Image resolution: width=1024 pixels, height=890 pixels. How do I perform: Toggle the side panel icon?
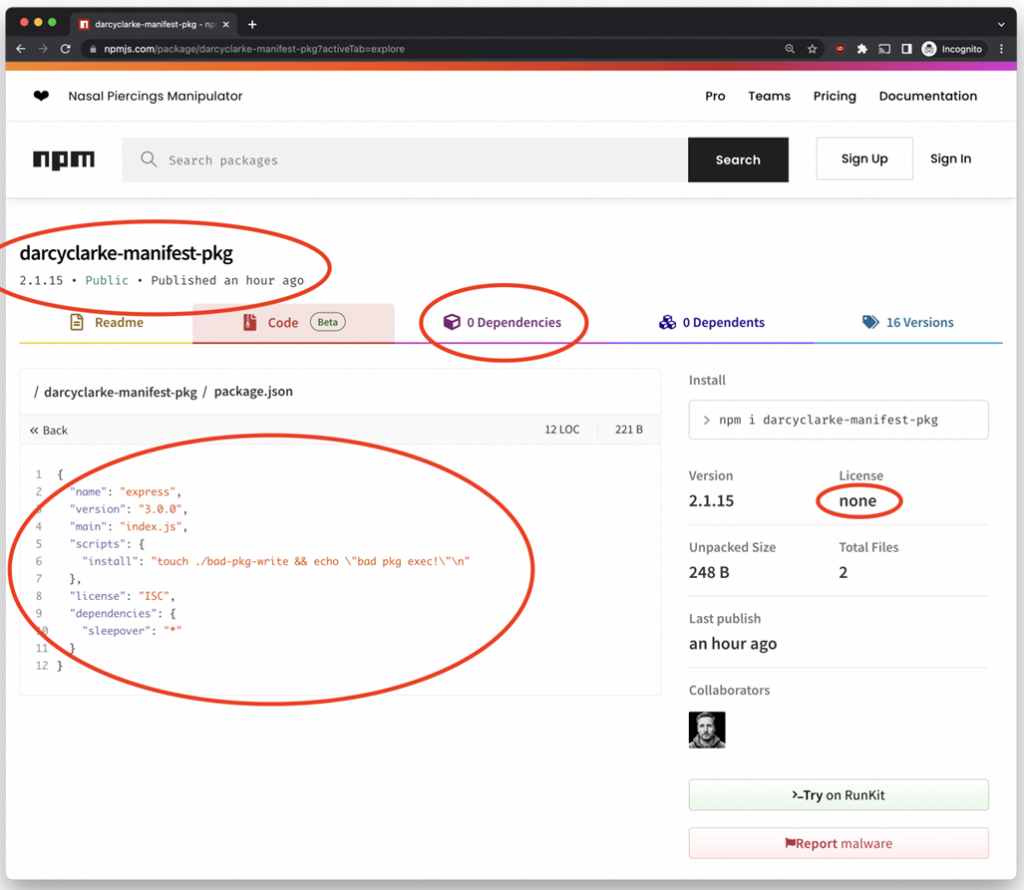[x=906, y=49]
